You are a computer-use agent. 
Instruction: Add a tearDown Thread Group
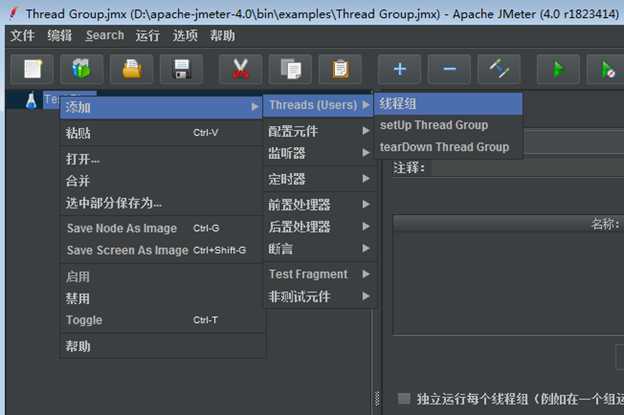(x=448, y=147)
